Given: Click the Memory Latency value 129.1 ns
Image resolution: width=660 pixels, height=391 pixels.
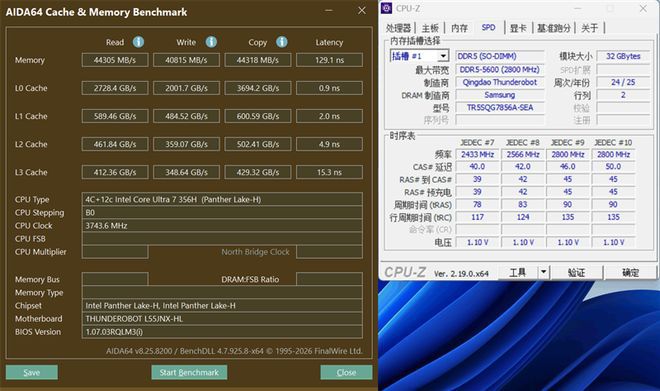Looking at the screenshot, I should pyautogui.click(x=329, y=60).
